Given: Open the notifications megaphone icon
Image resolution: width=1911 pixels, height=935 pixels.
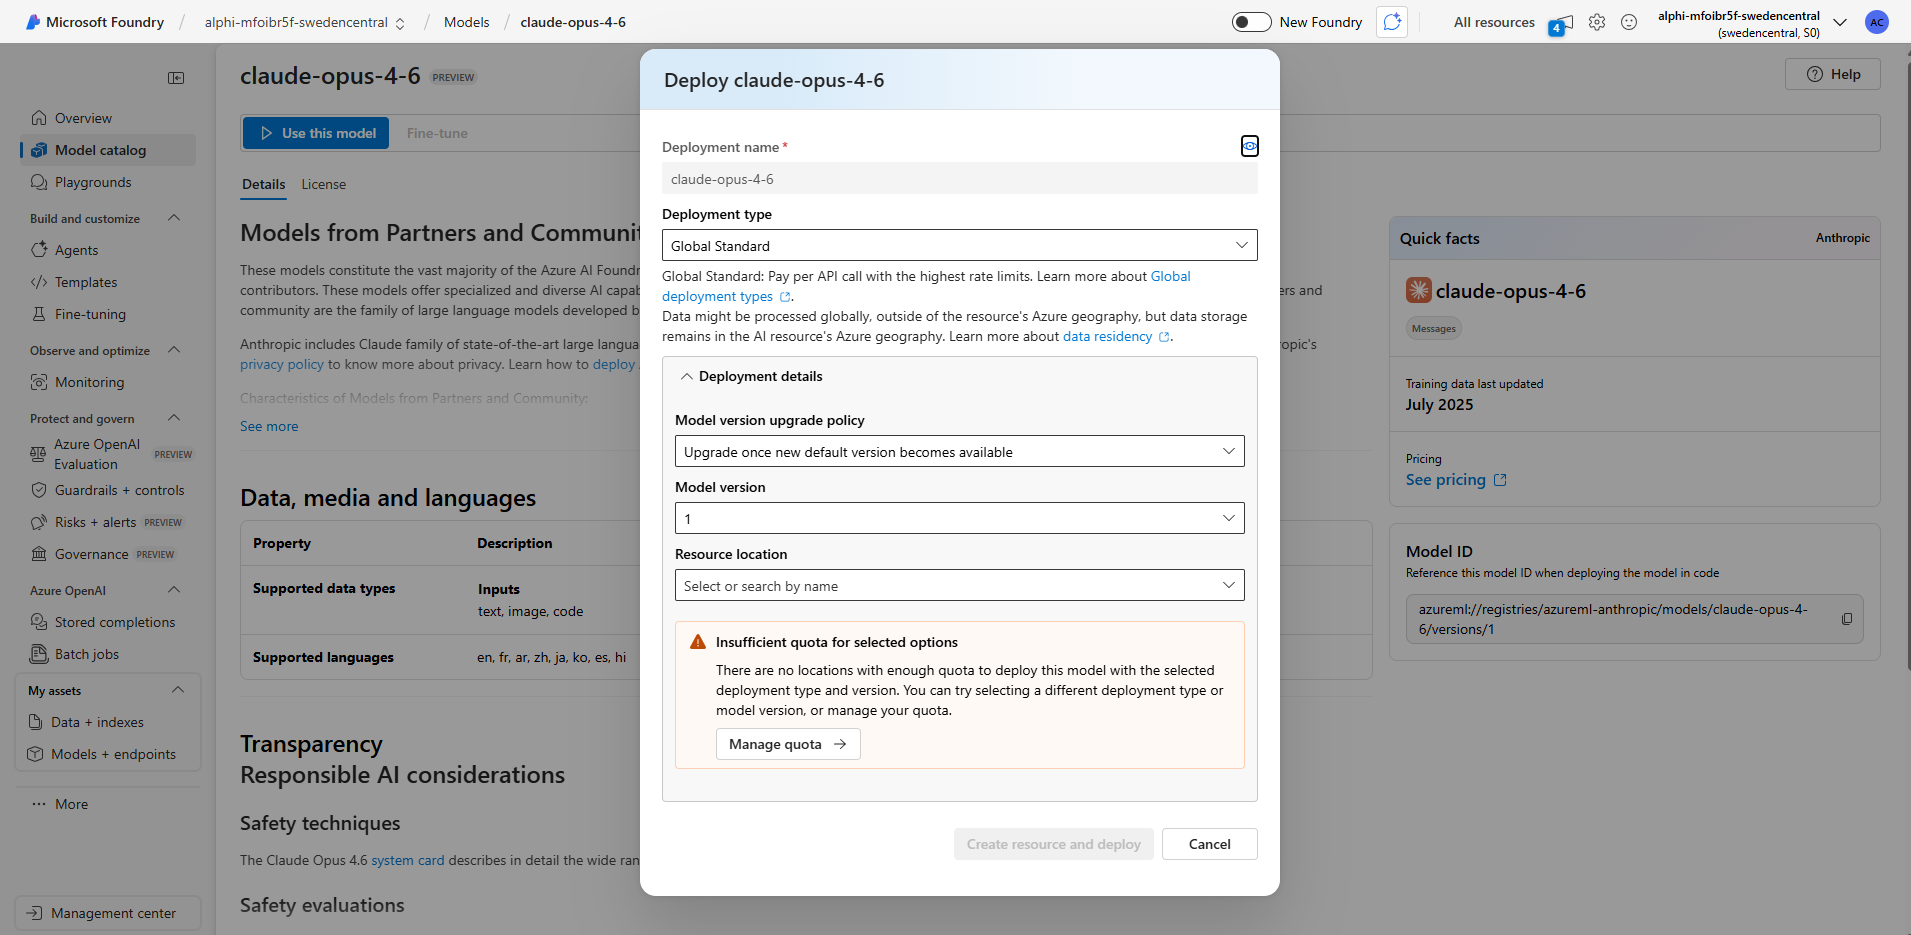Looking at the screenshot, I should (x=1562, y=23).
